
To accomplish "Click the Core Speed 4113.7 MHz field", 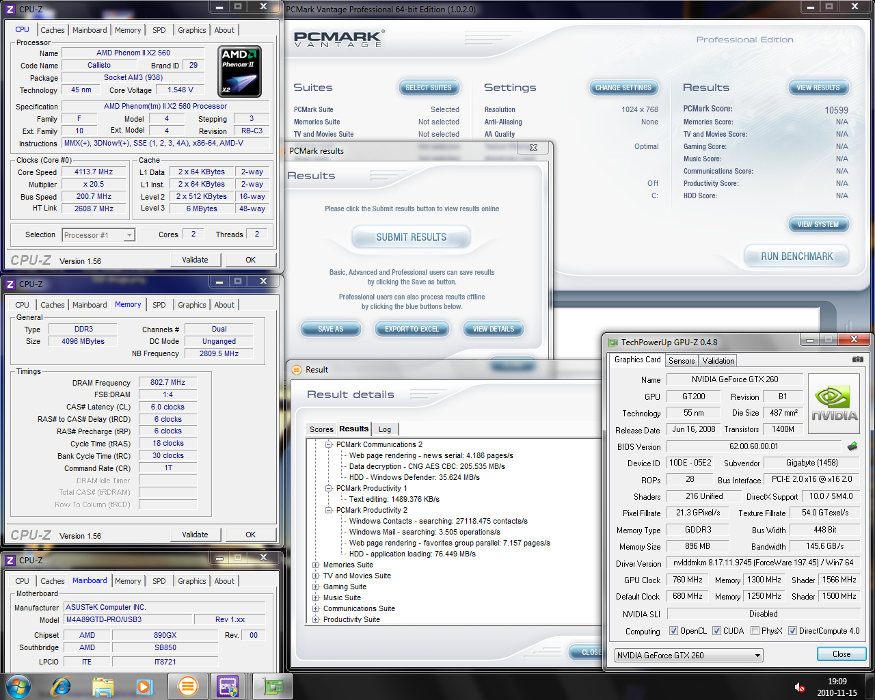I will tap(94, 172).
